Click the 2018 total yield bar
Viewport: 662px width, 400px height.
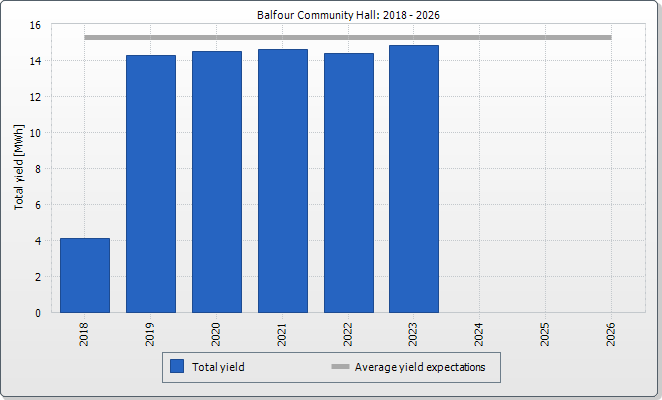(x=85, y=275)
